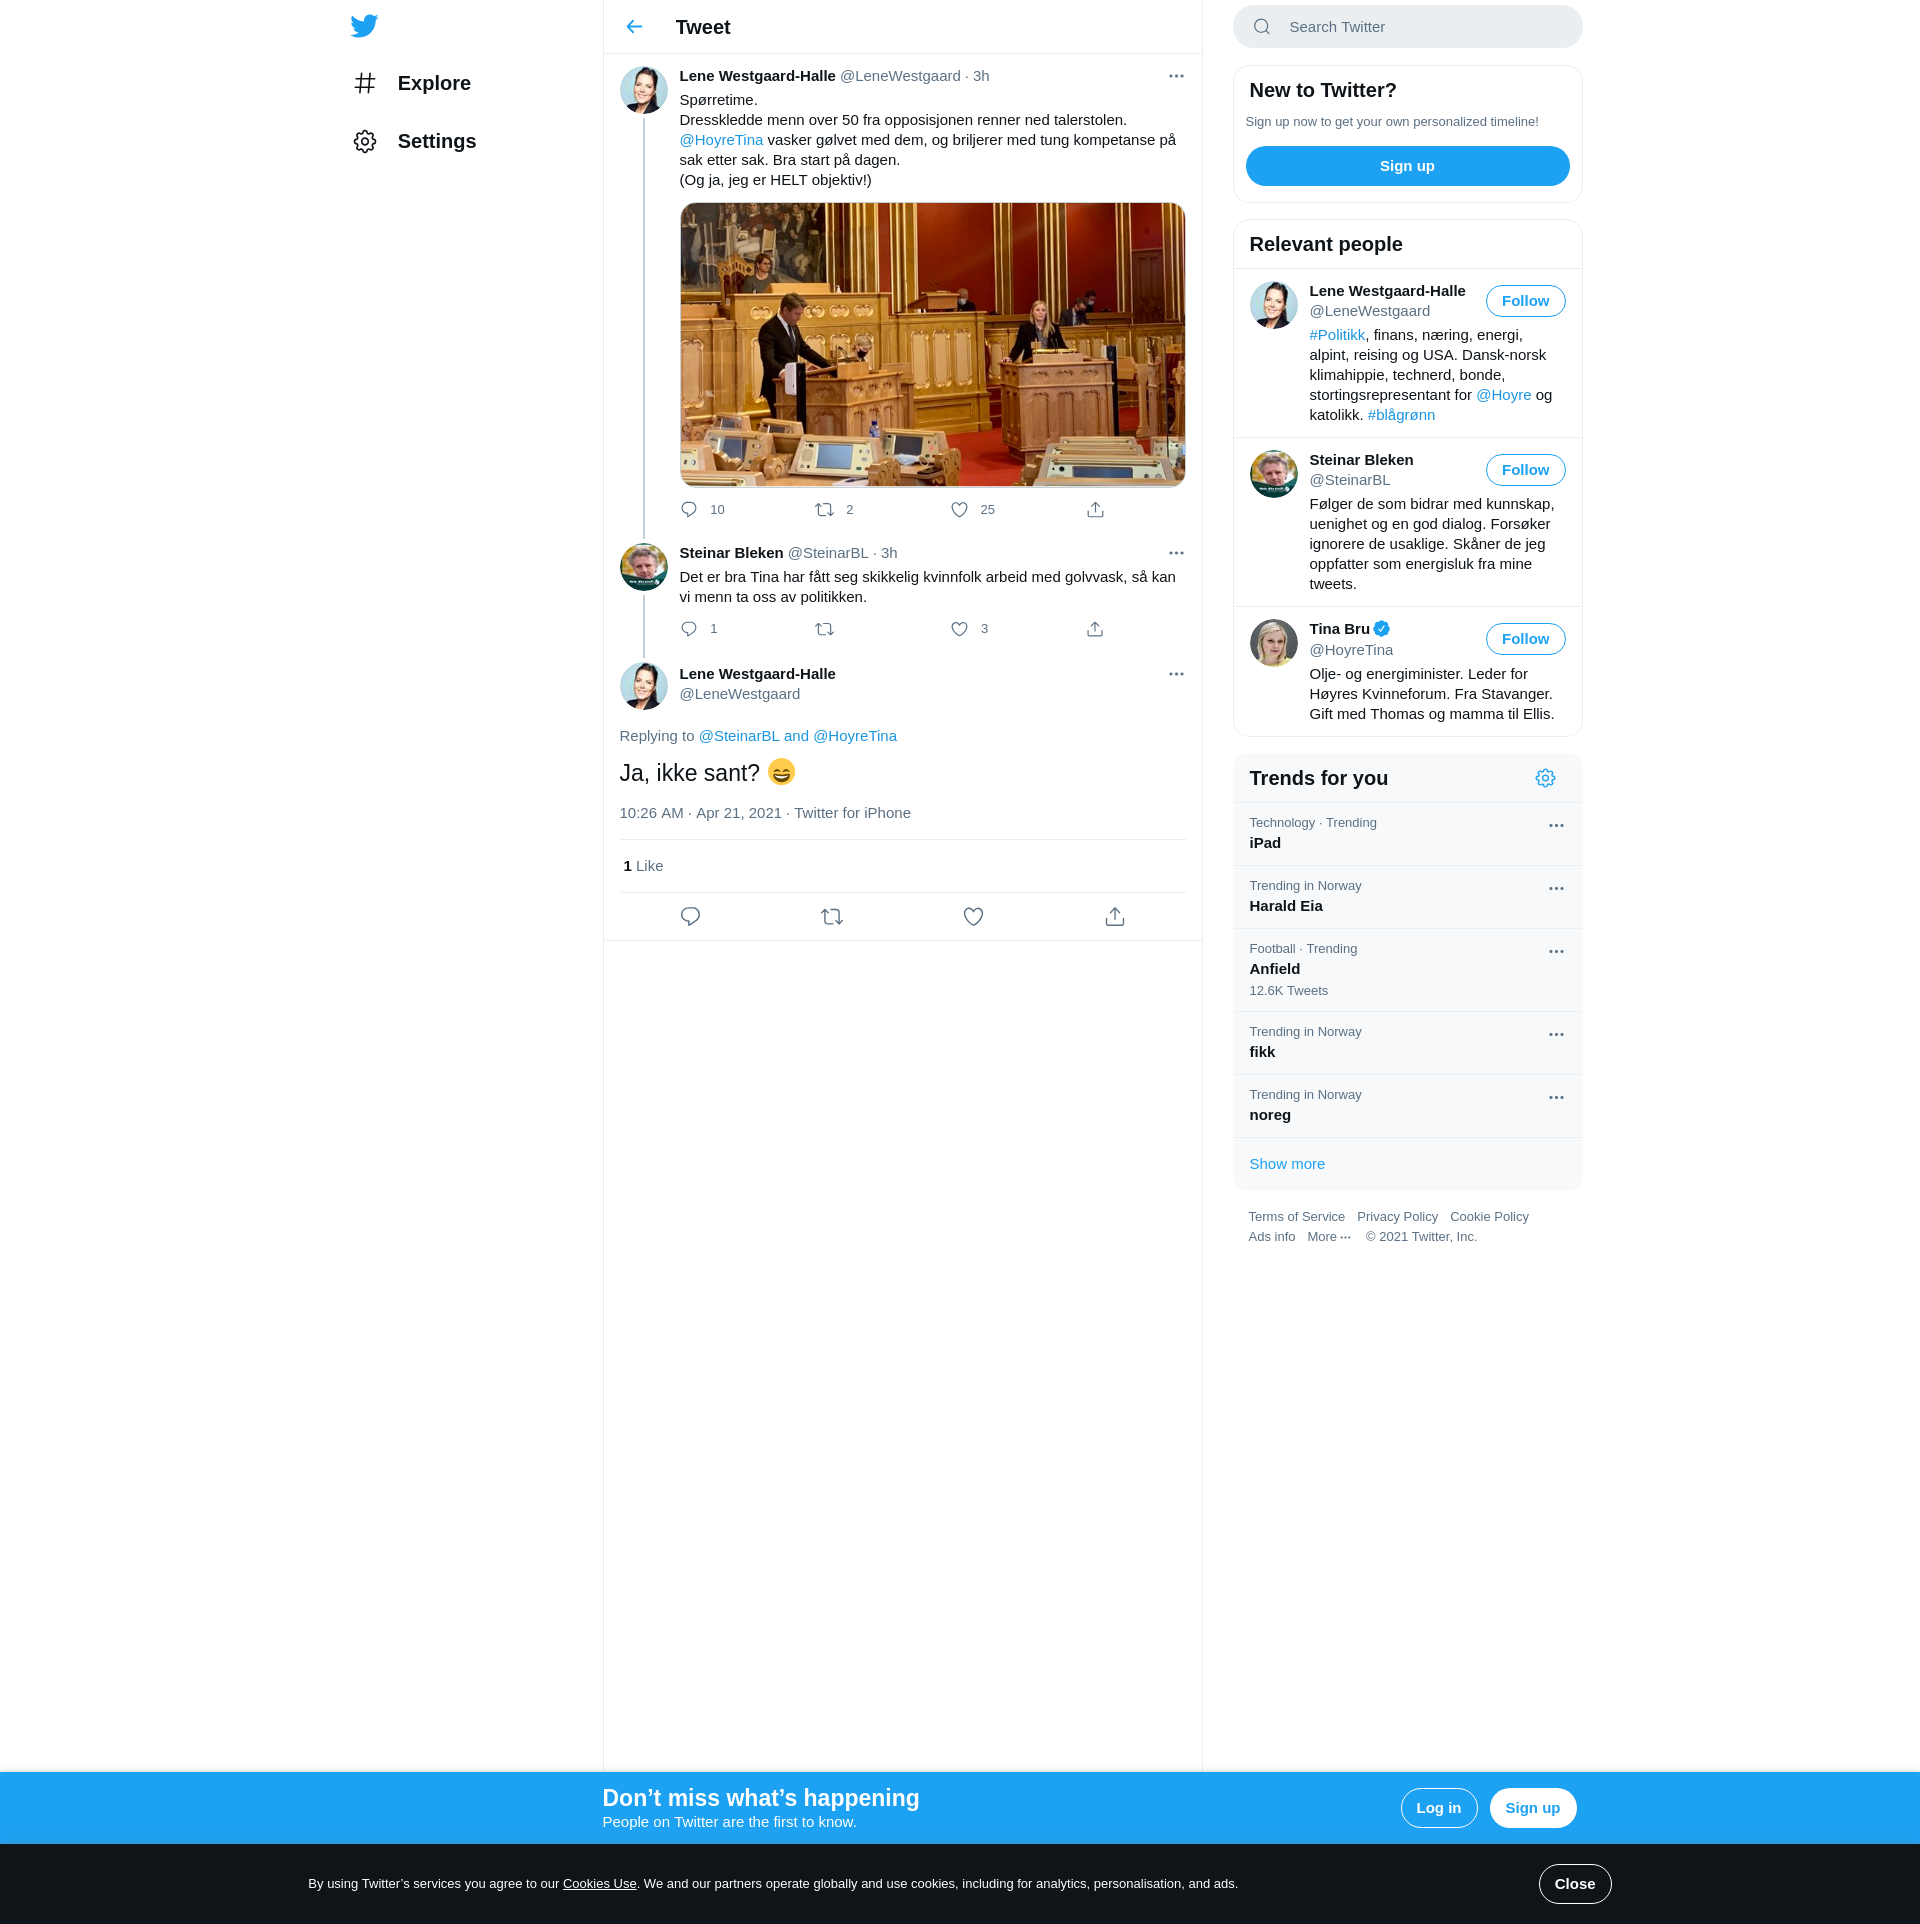Open Explore from the sidebar

412,83
